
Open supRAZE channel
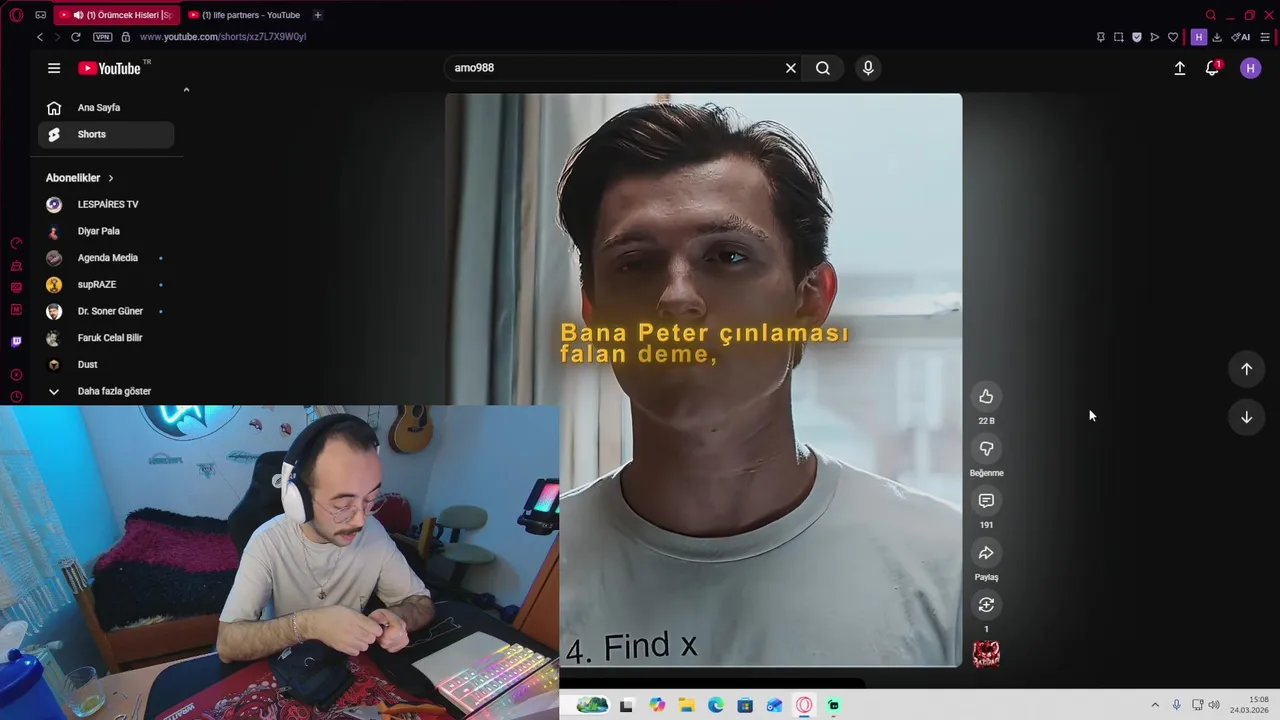point(106,284)
